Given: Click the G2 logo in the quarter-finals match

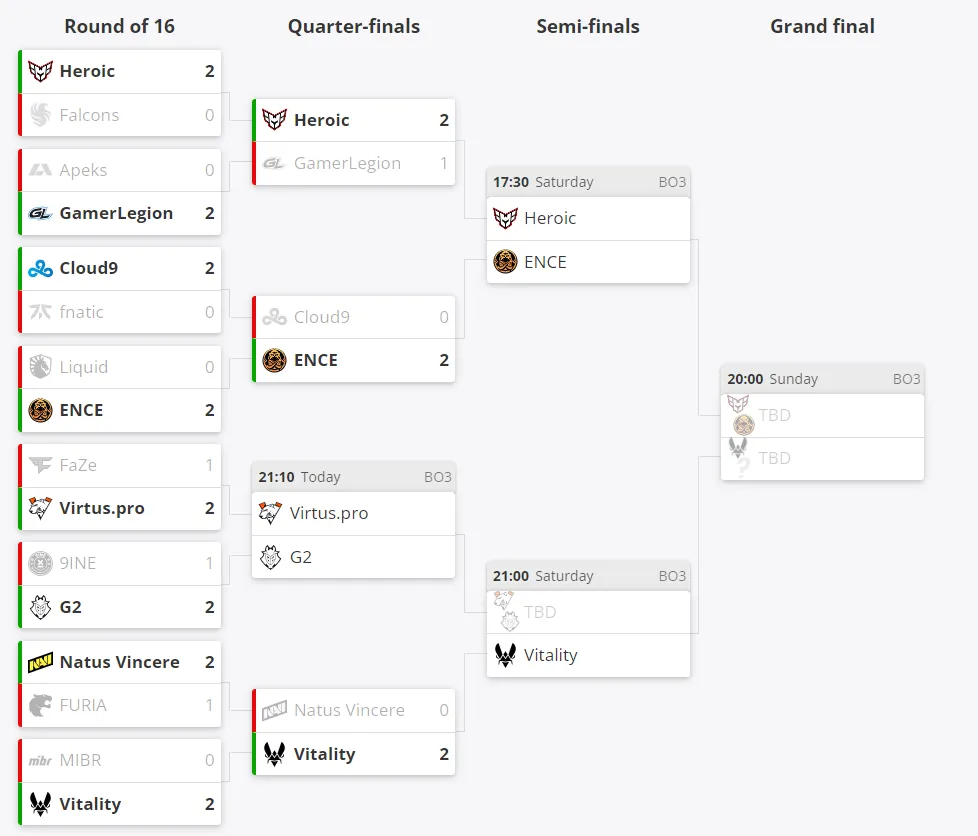Looking at the screenshot, I should (x=270, y=557).
